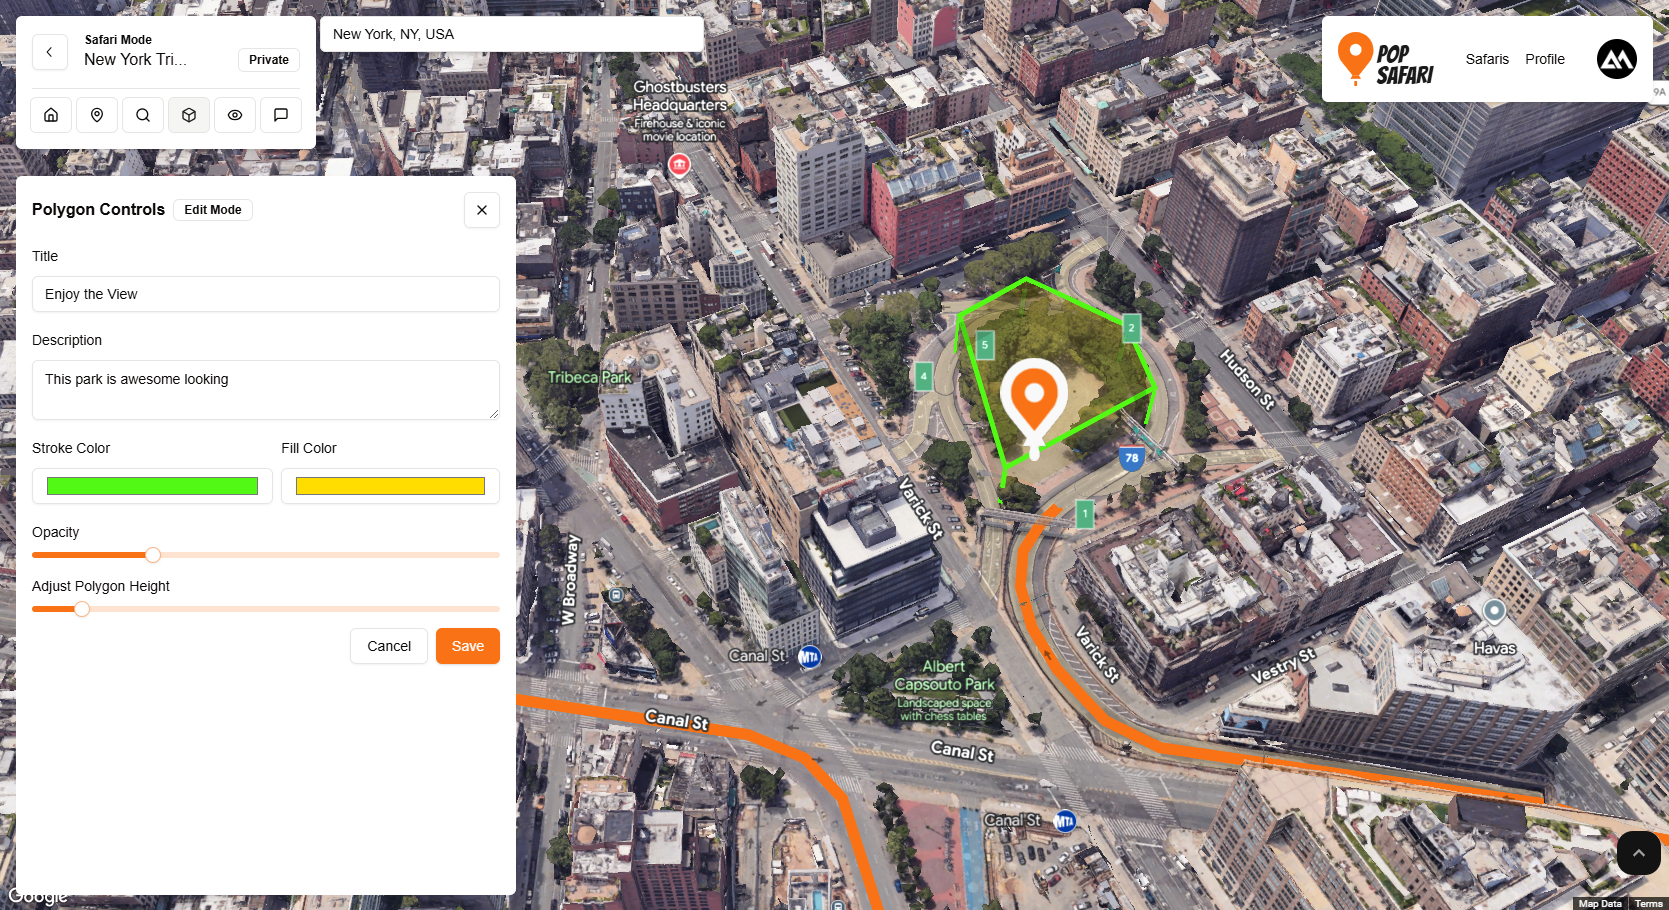The width and height of the screenshot is (1669, 910).
Task: Open the profile avatar logo
Action: (1616, 59)
